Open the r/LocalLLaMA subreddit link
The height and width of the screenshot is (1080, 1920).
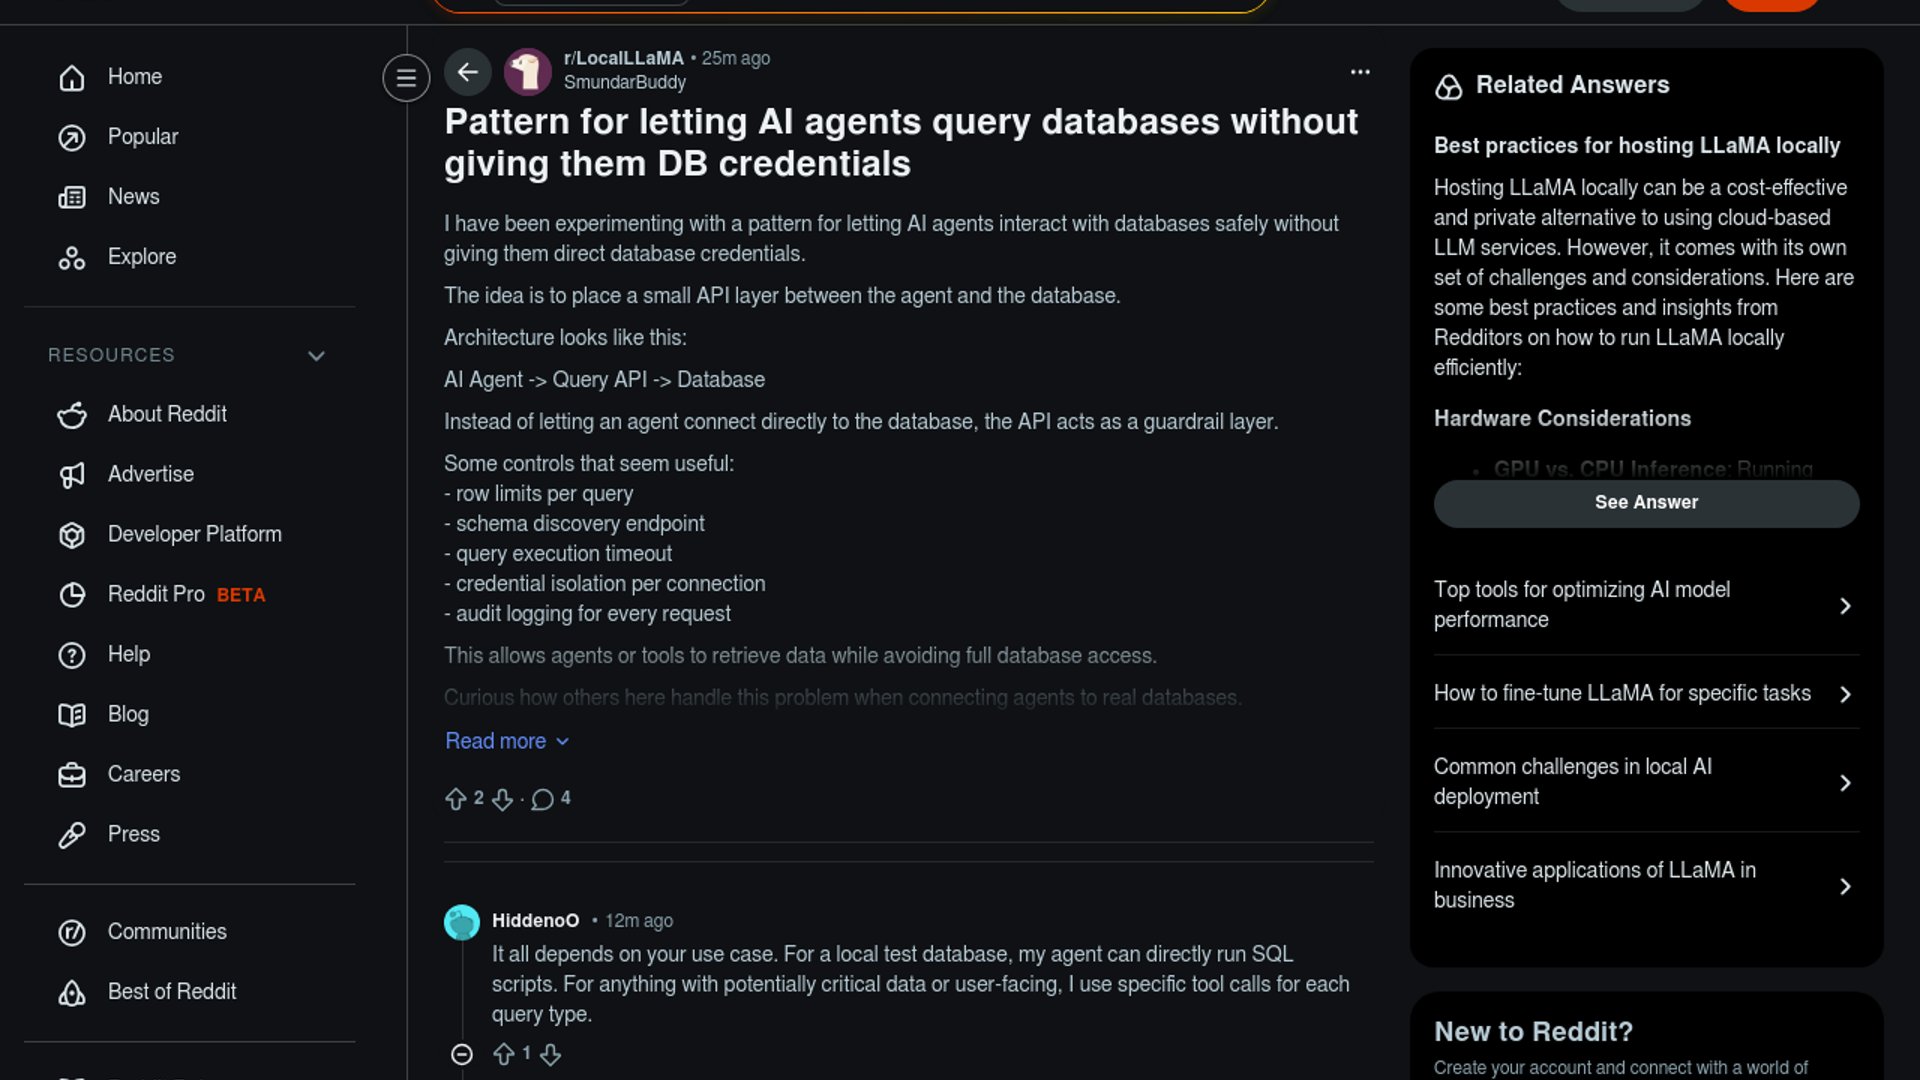click(623, 58)
